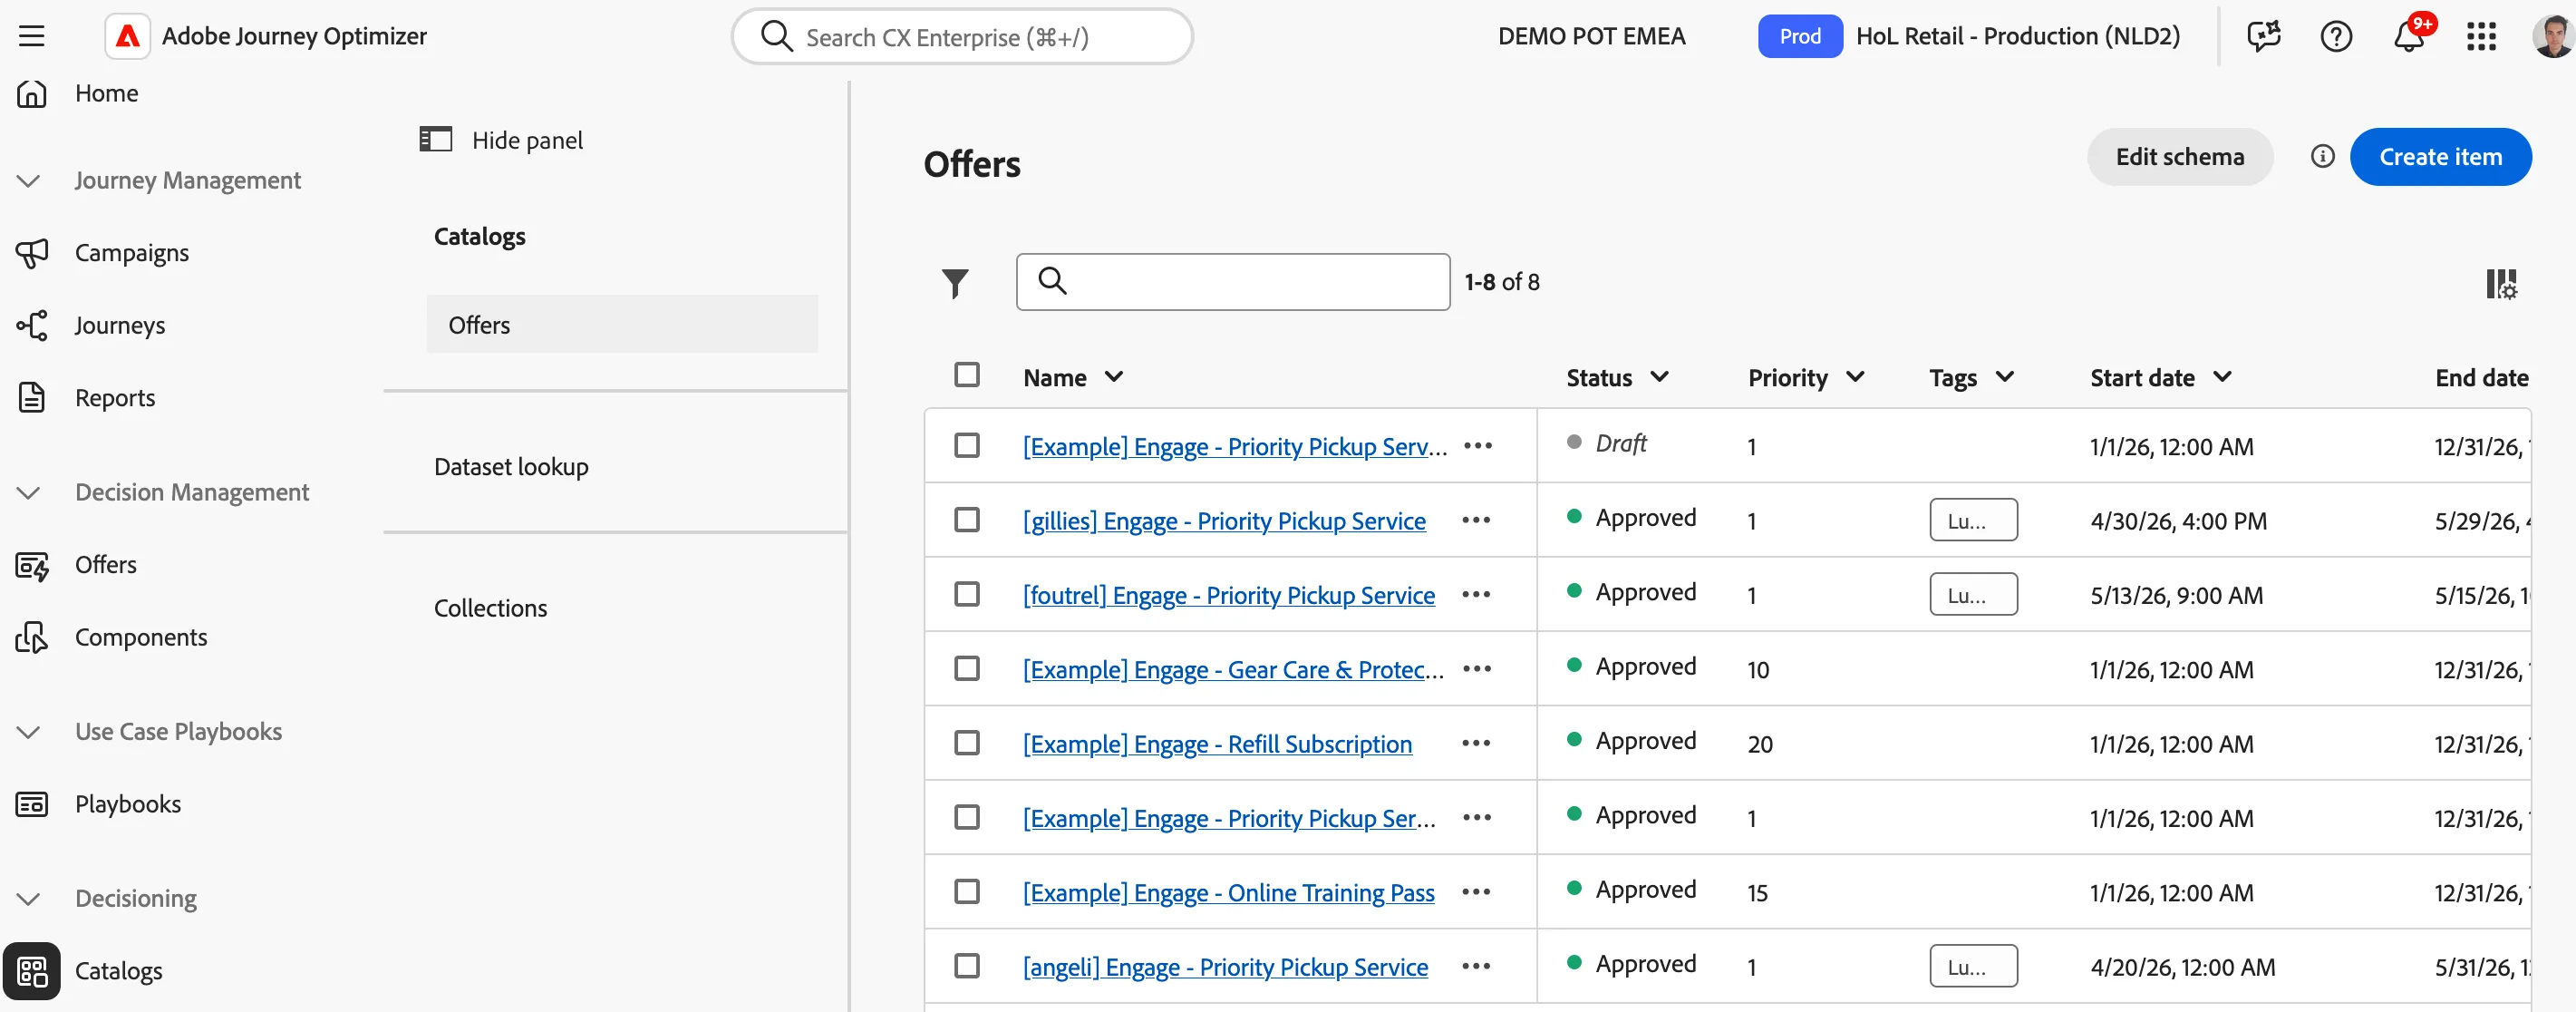Open Priority column dropdown
Screen dimensions: 2576x1012
1855,377
